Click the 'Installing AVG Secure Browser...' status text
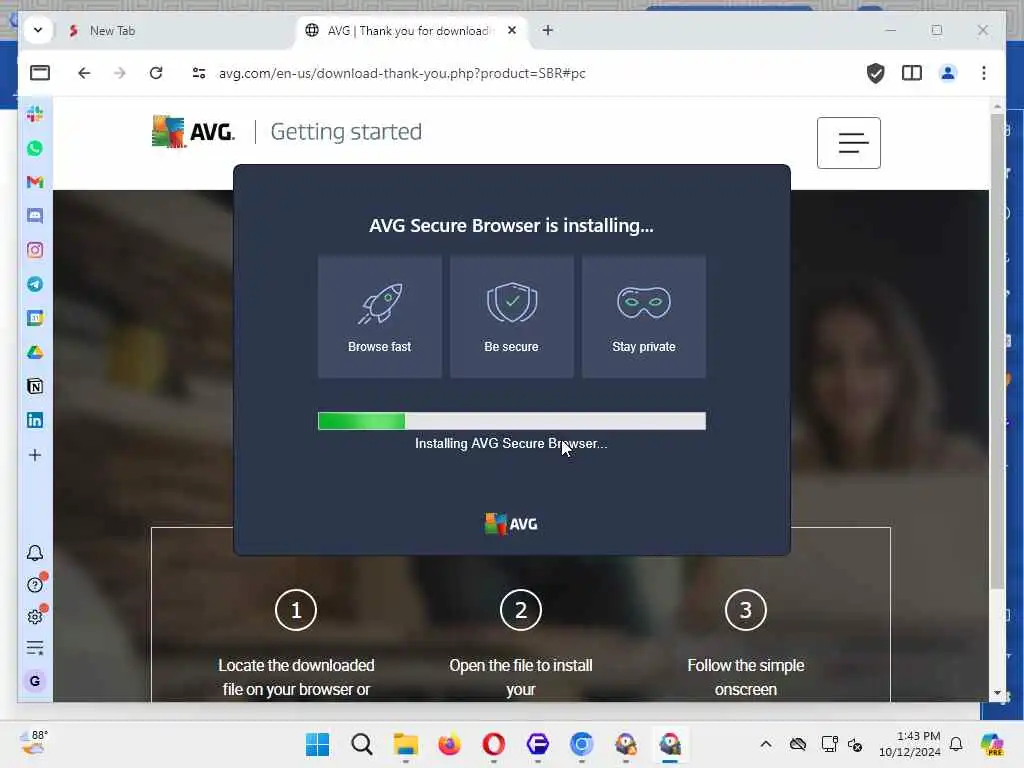1024x768 pixels. click(511, 443)
